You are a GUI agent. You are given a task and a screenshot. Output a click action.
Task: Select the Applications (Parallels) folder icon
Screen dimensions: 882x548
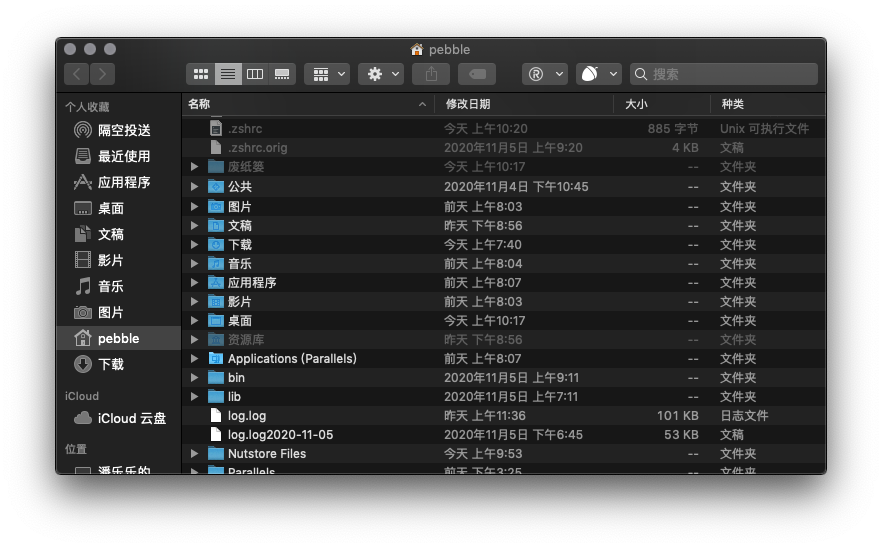click(x=216, y=358)
